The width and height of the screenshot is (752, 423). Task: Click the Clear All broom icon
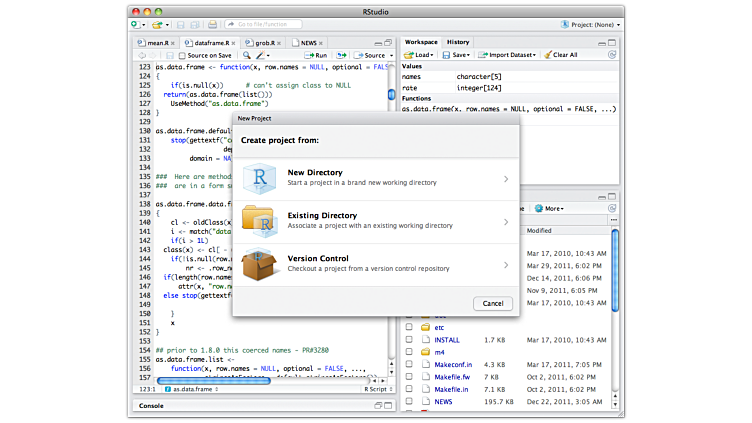(x=547, y=55)
